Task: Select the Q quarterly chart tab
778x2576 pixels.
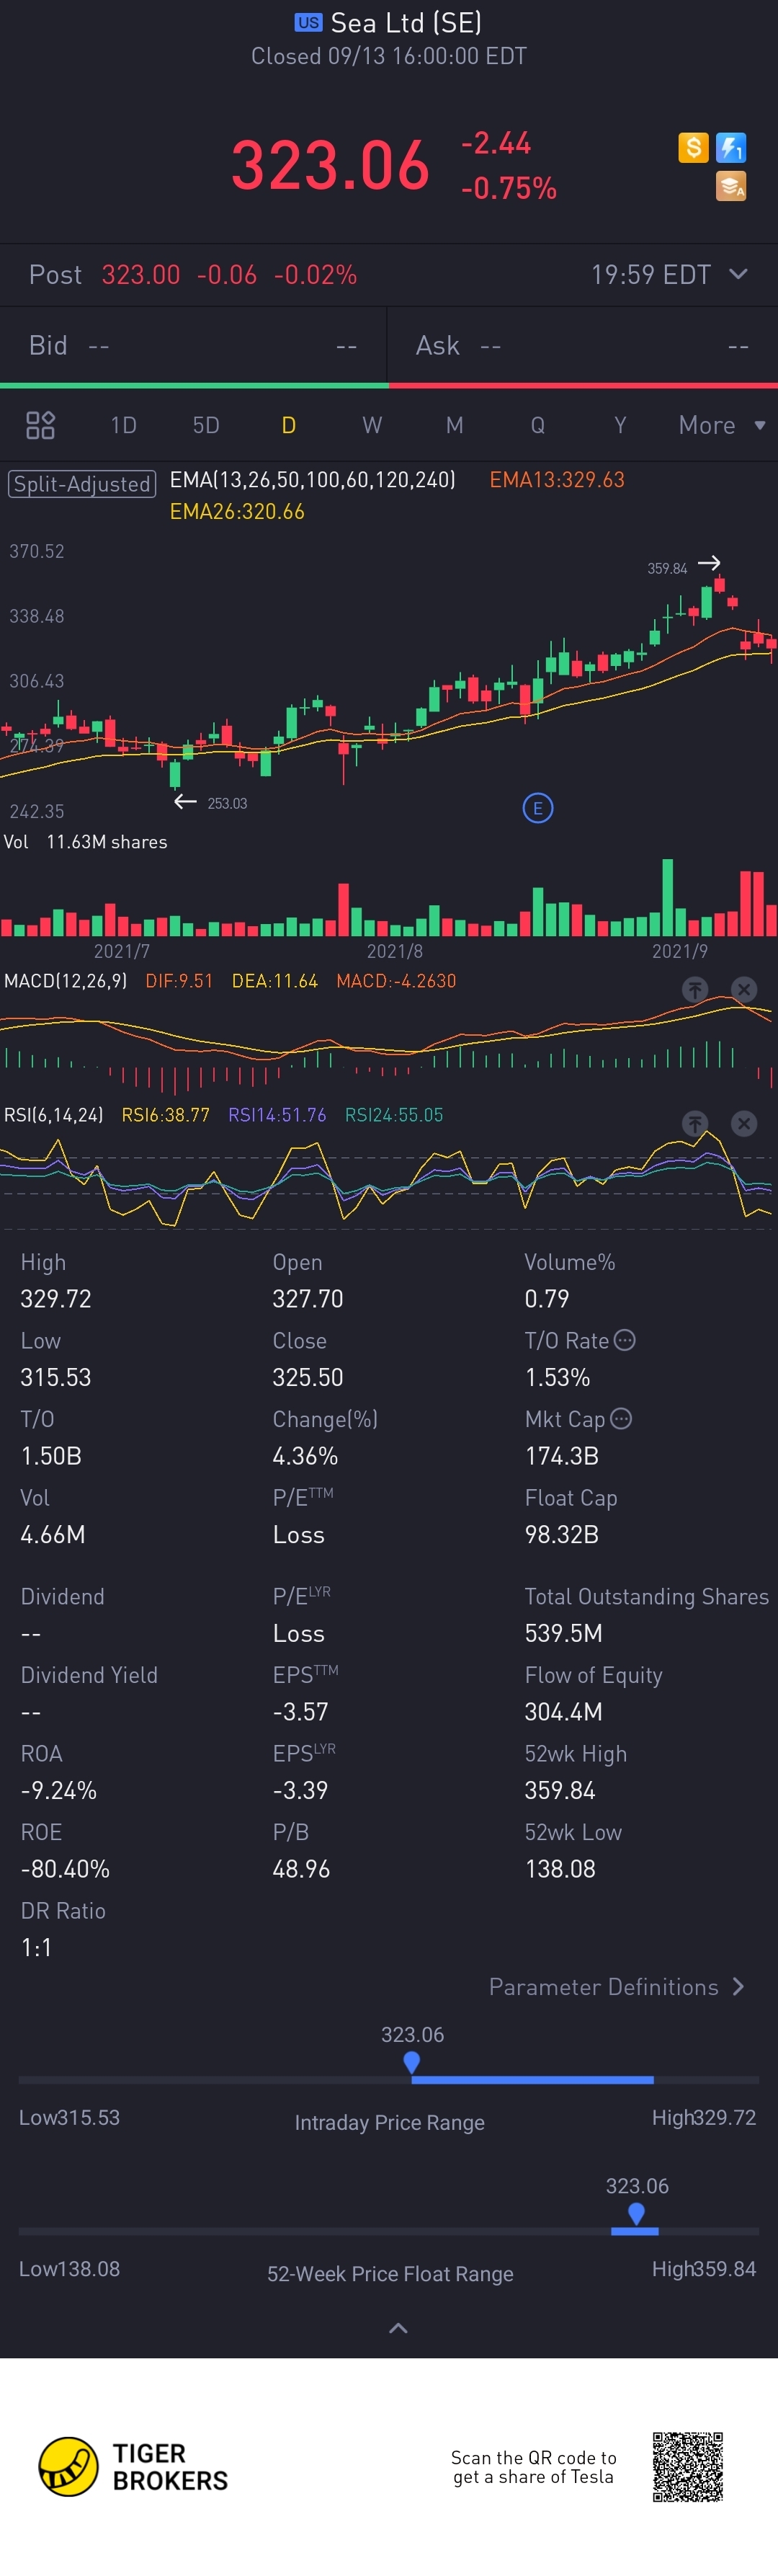Action: point(537,425)
